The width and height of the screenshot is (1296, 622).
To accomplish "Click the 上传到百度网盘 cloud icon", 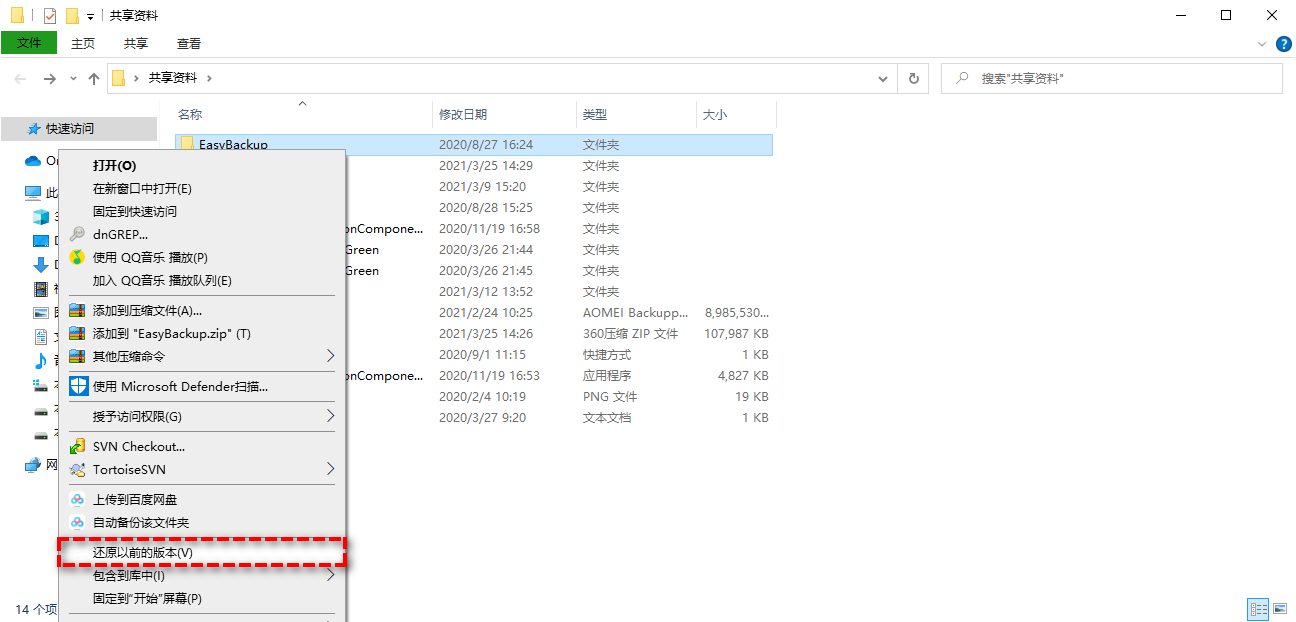I will coord(77,499).
